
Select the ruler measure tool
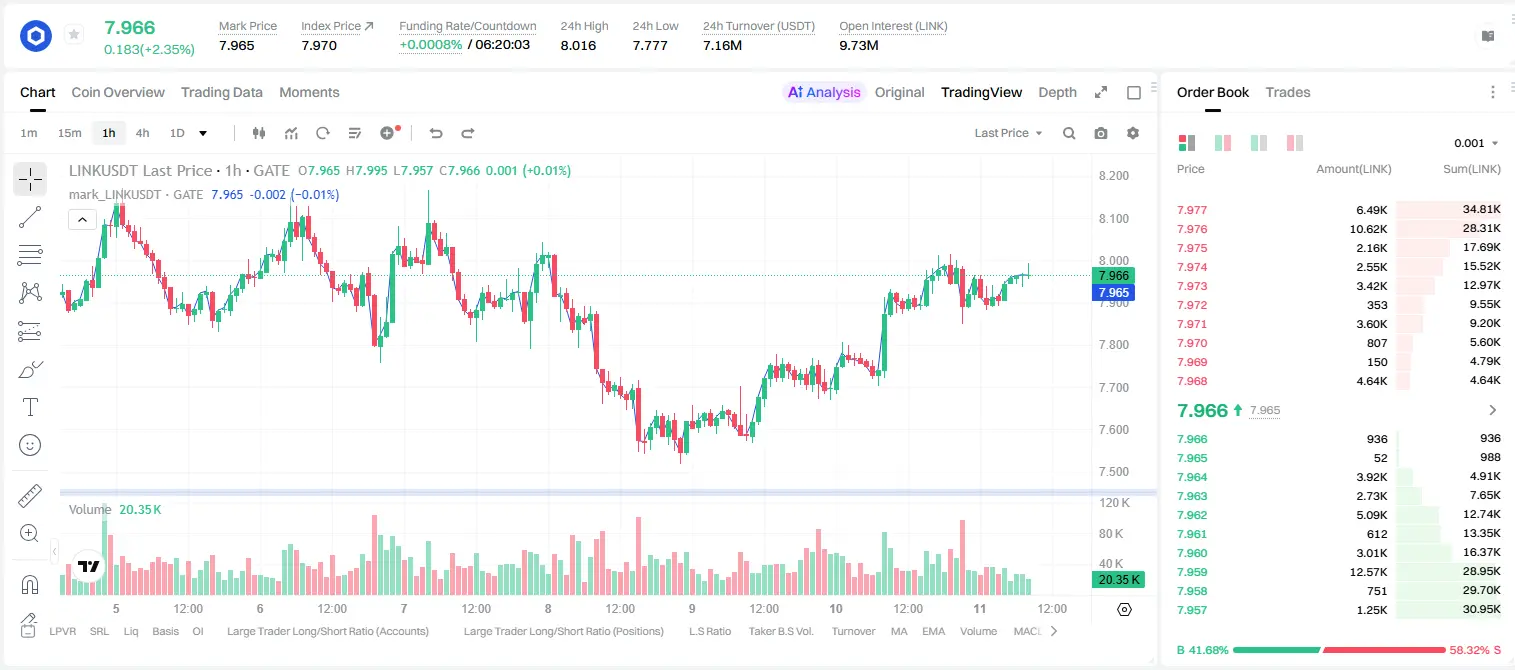tap(30, 496)
